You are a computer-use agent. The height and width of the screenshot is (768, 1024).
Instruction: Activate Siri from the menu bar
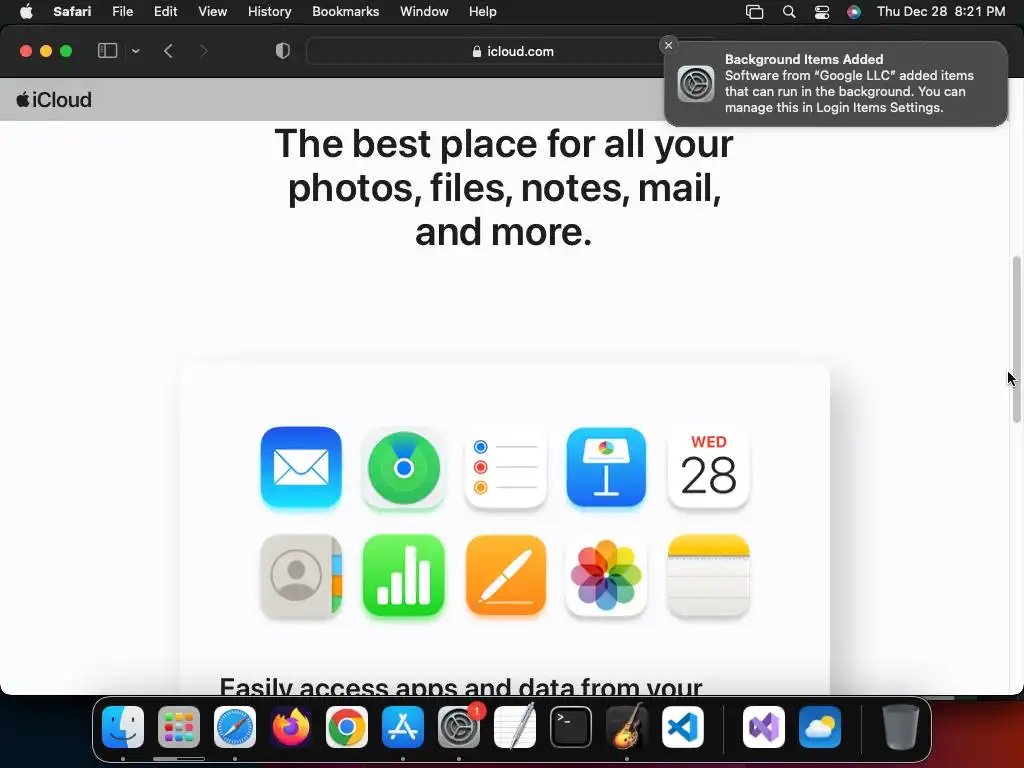pyautogui.click(x=854, y=12)
